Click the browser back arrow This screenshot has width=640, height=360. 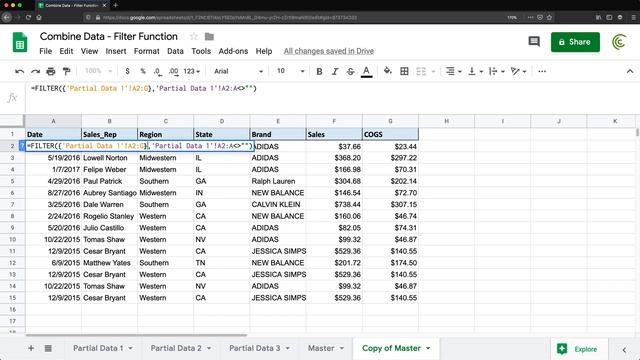pyautogui.click(x=7, y=18)
